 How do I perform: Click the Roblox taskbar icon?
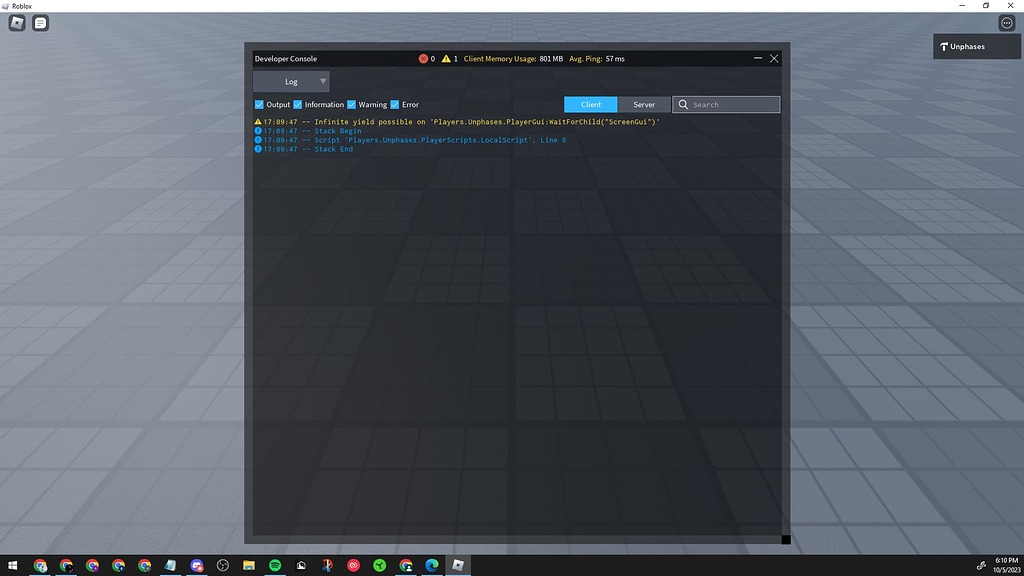point(458,566)
